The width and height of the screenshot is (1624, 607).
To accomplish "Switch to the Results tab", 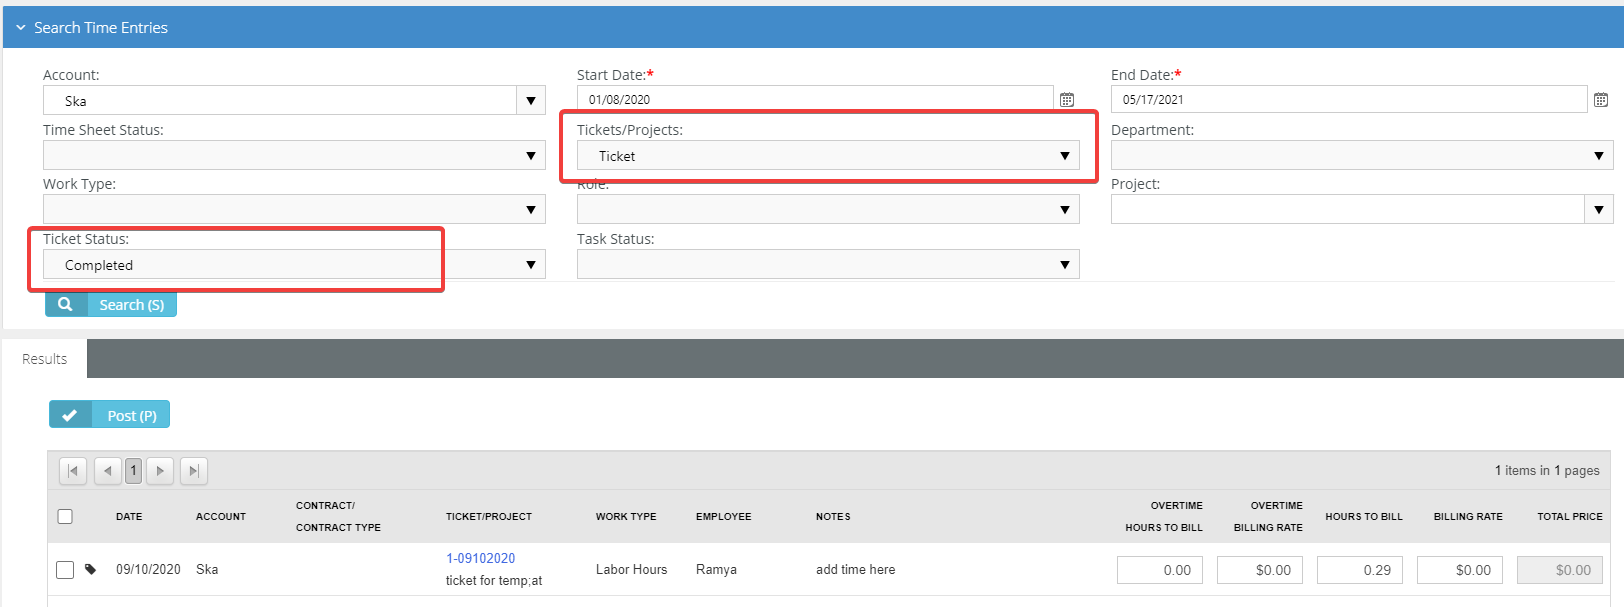I will 45,359.
